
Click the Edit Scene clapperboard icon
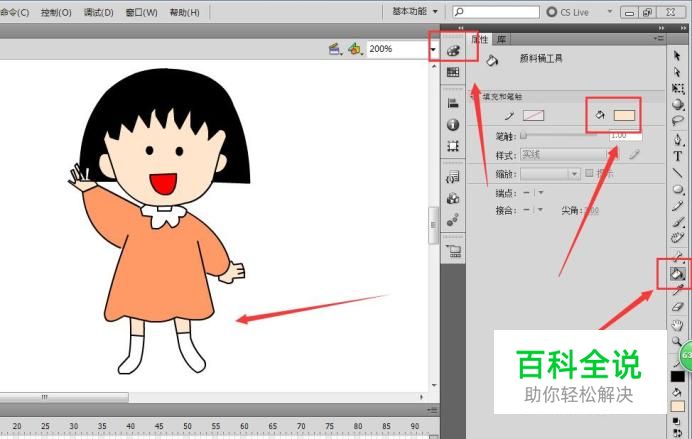point(335,49)
